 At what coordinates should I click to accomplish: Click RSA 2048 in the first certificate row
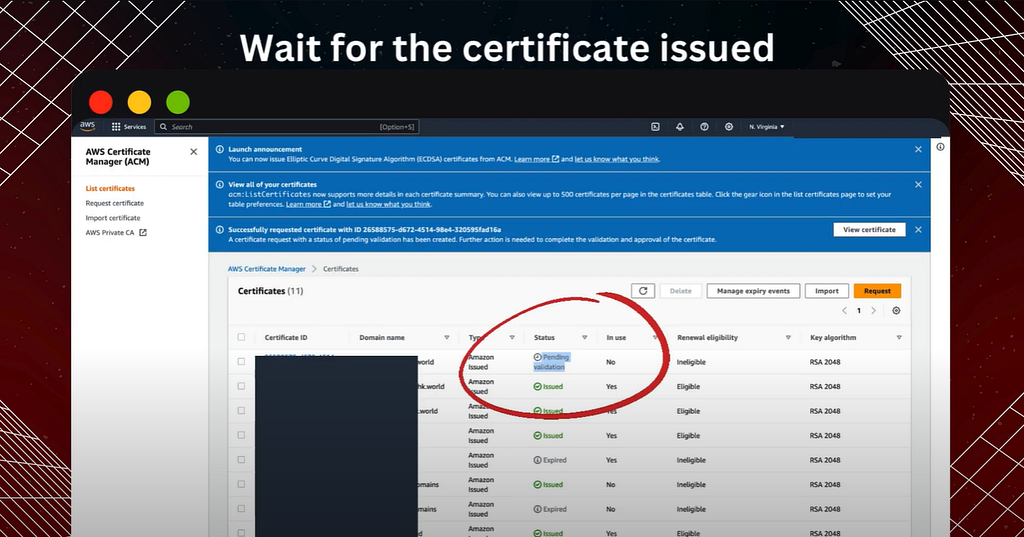click(x=825, y=362)
